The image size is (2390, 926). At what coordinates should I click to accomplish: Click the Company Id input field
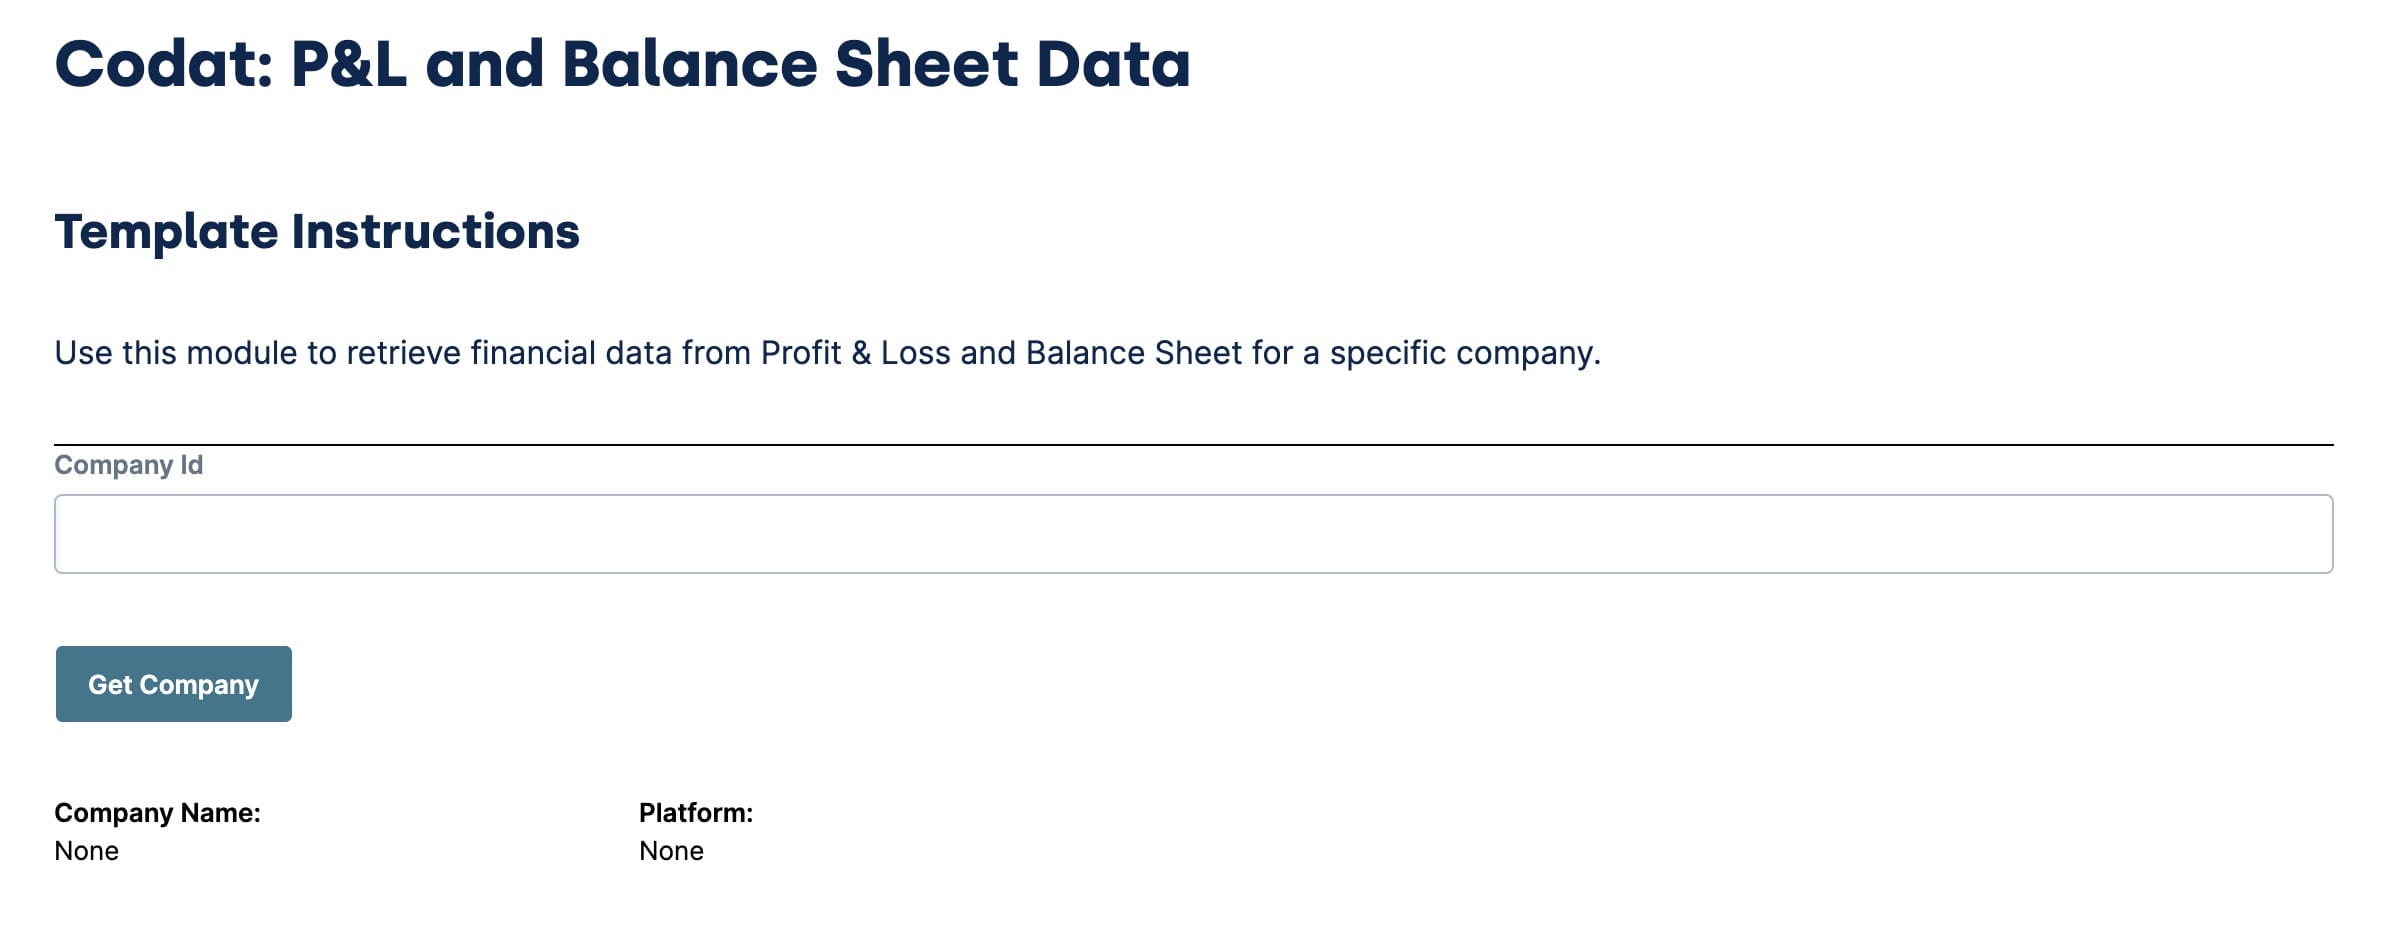(1193, 533)
